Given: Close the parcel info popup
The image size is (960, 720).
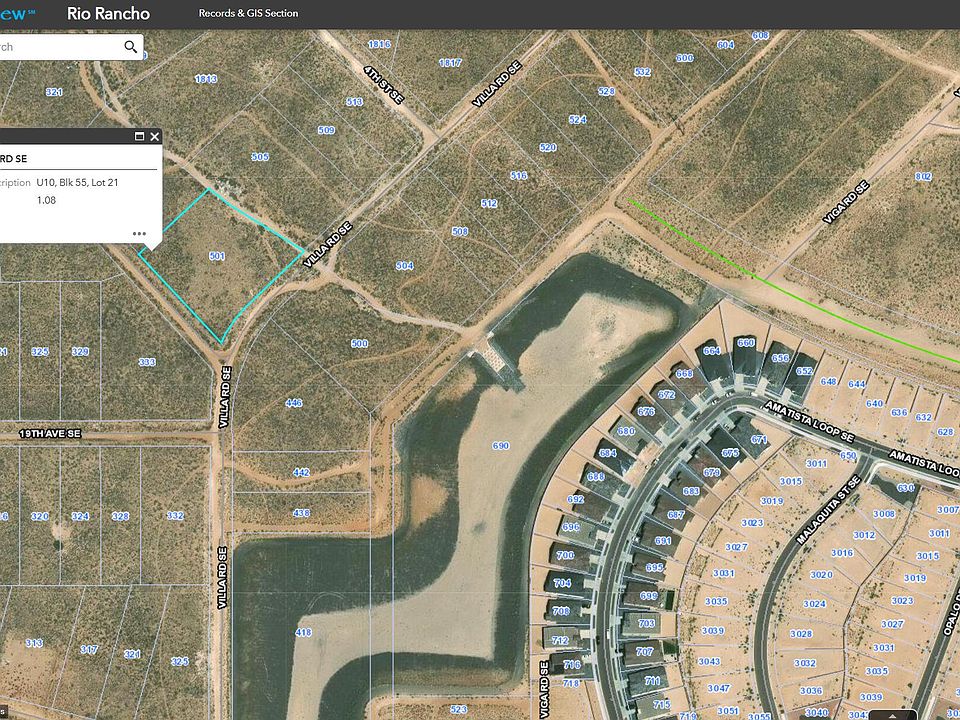Looking at the screenshot, I should point(155,136).
